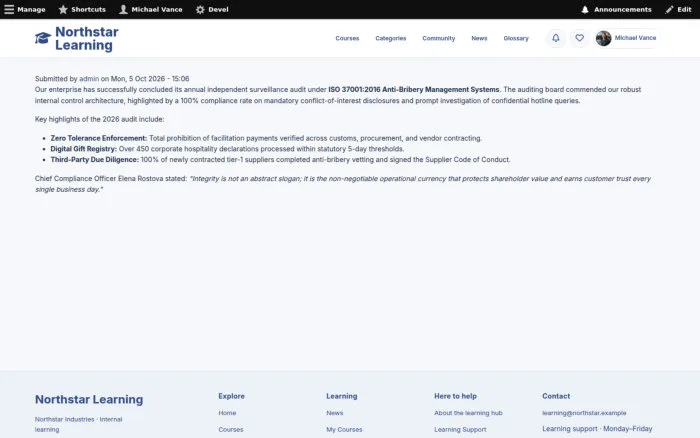Viewport: 700px width, 438px height.
Task: Open the News menu item in header
Action: point(479,38)
